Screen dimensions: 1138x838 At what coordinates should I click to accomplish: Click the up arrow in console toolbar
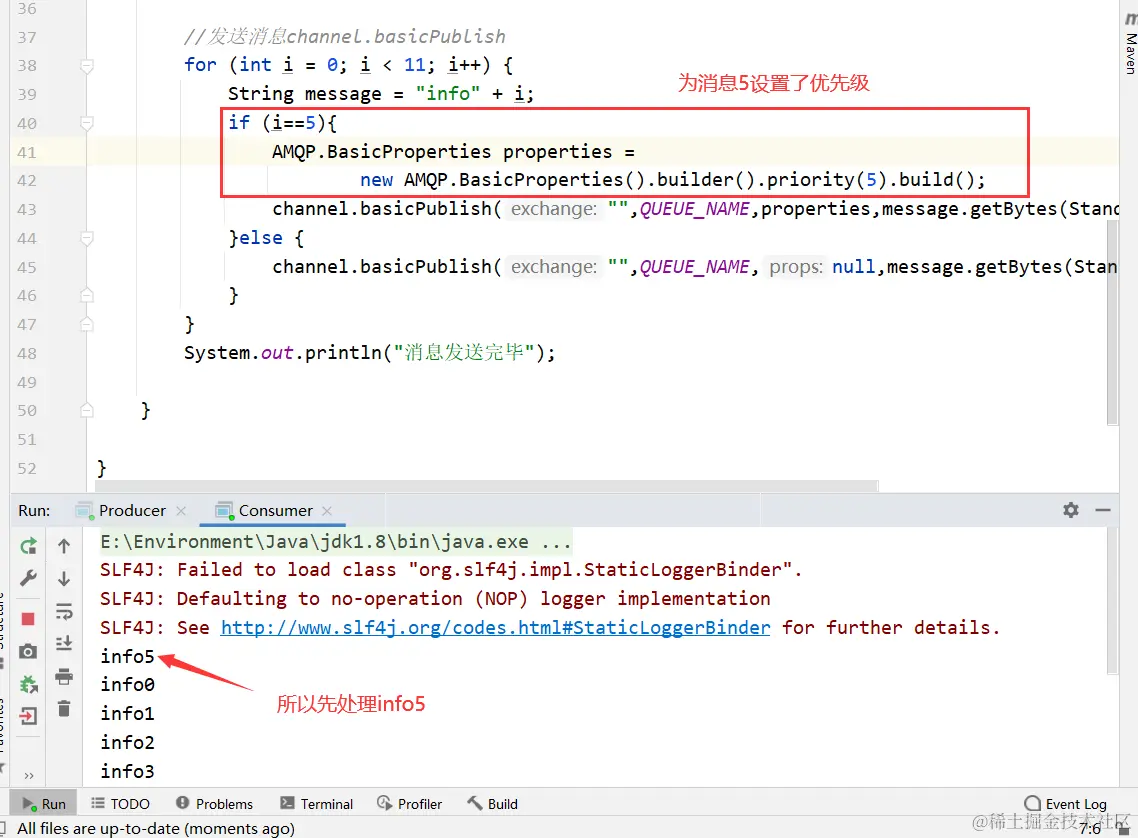click(64, 546)
